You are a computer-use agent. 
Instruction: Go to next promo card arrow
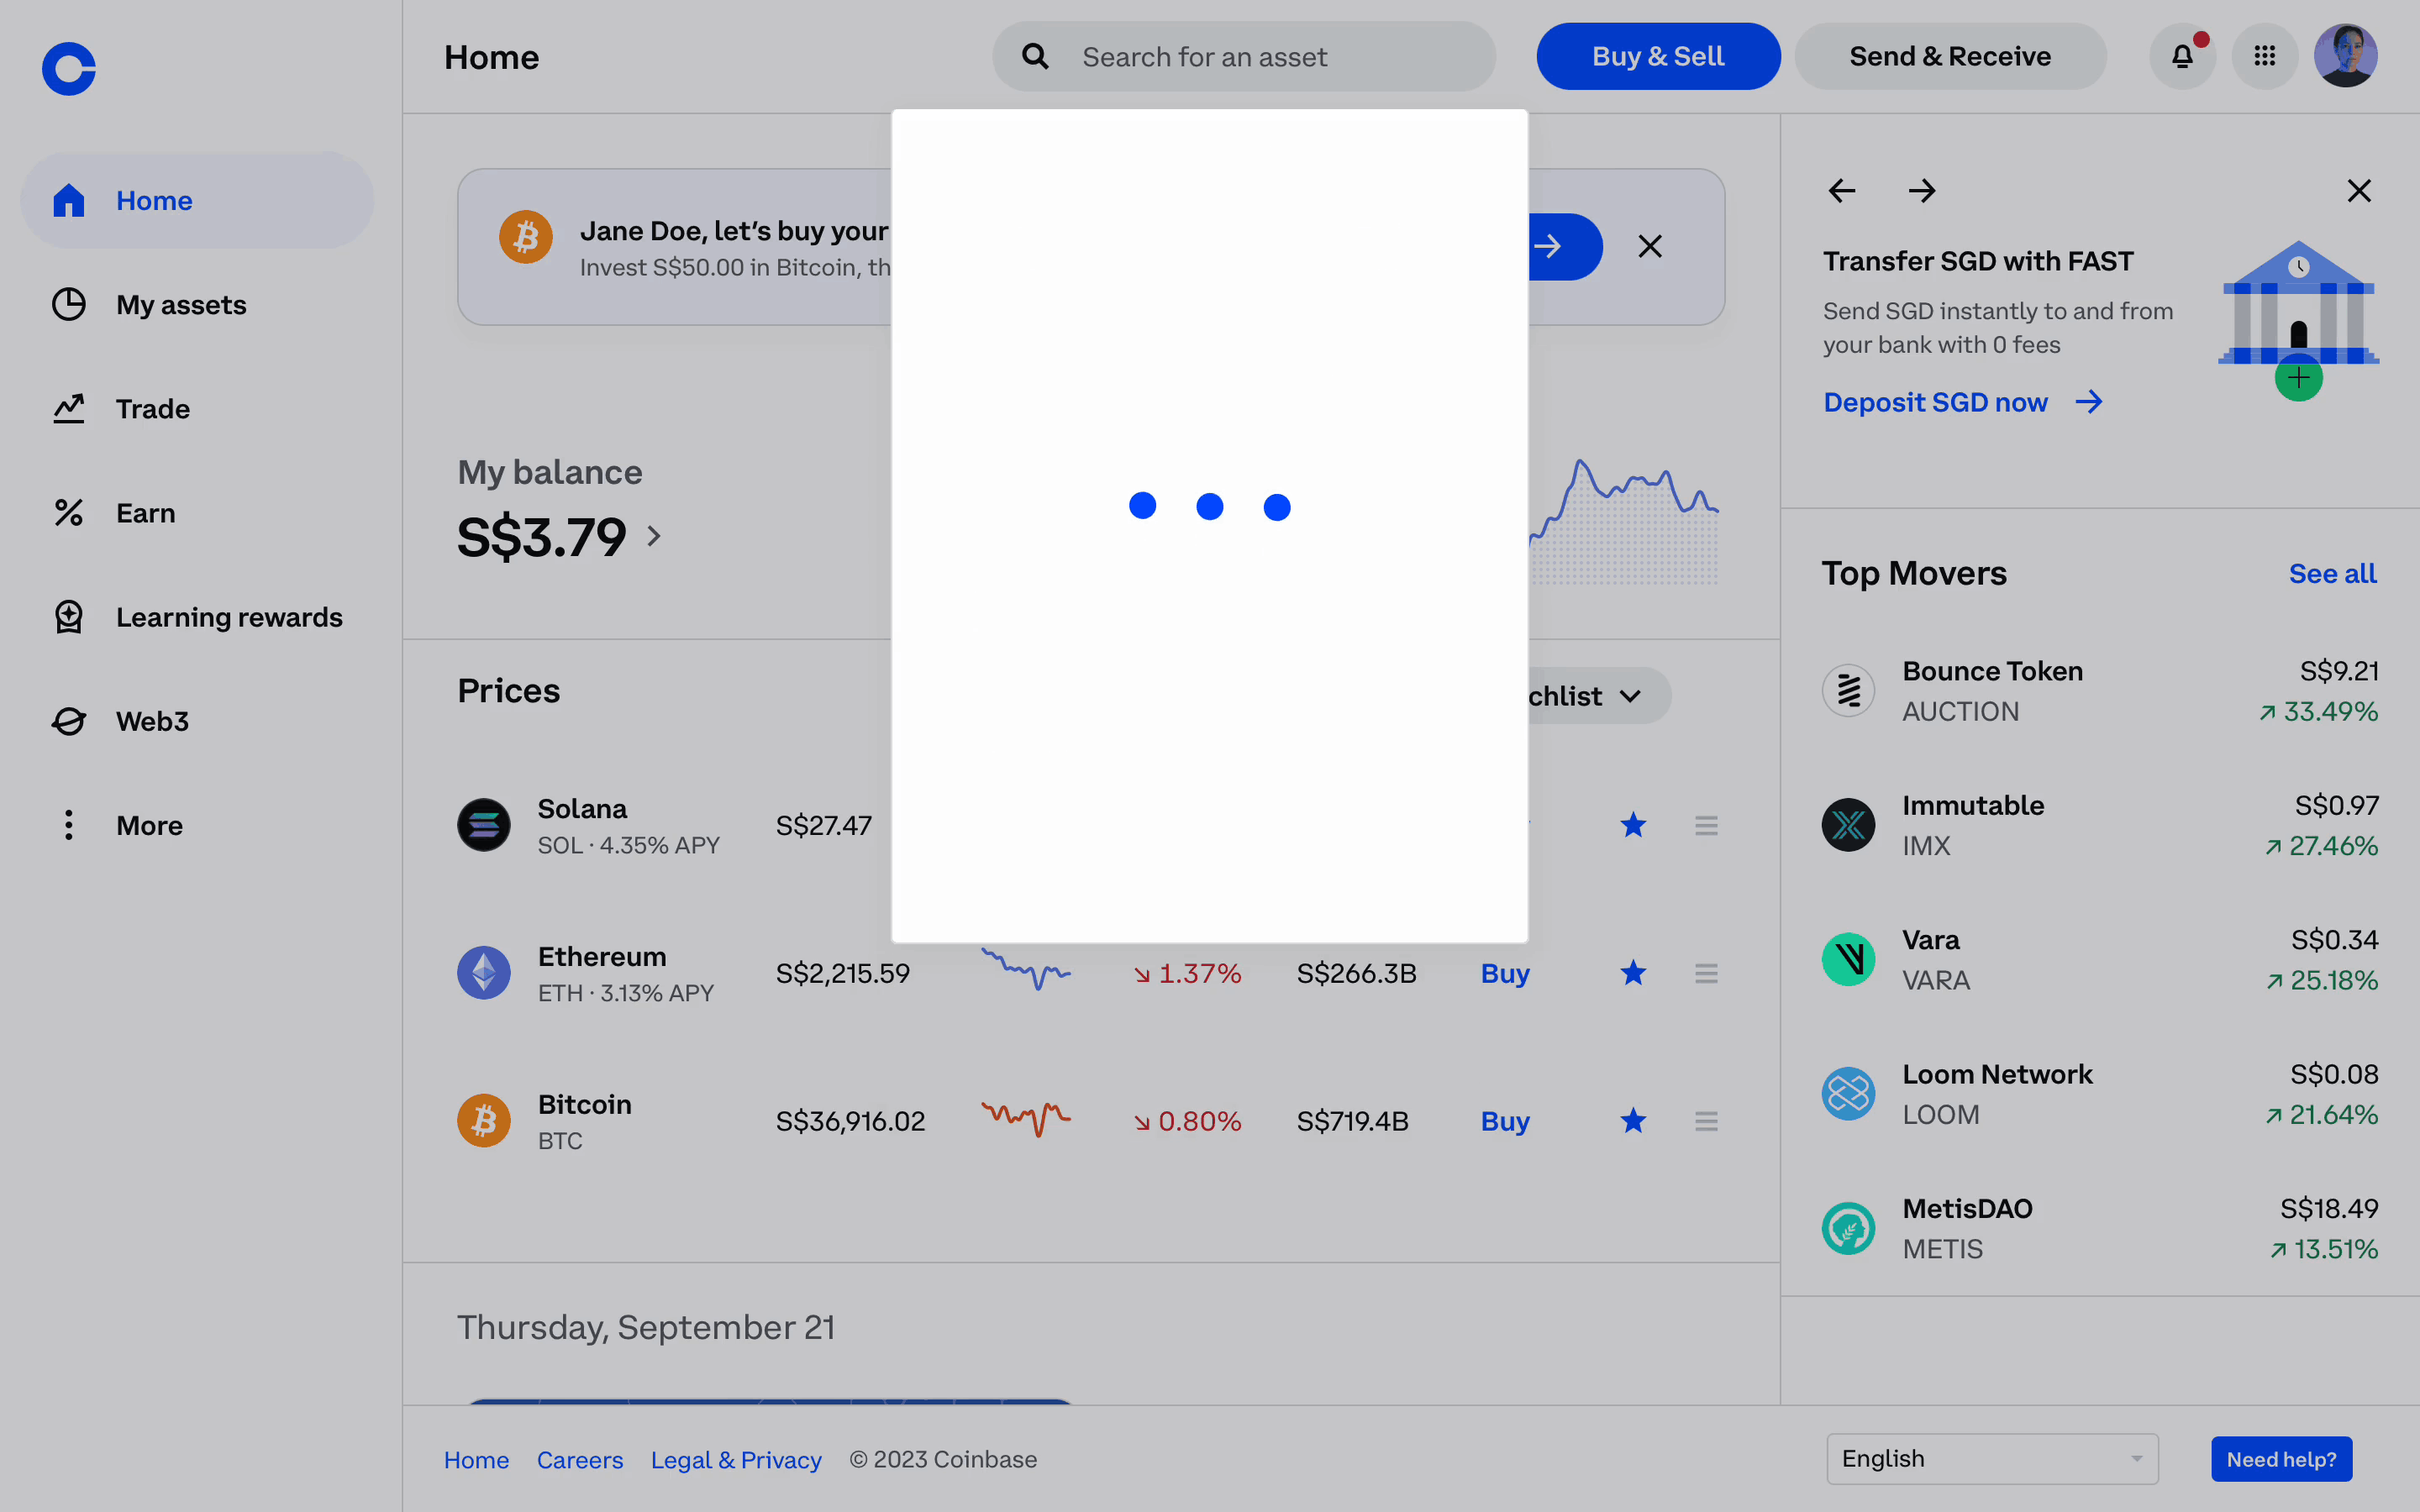[x=1921, y=191]
